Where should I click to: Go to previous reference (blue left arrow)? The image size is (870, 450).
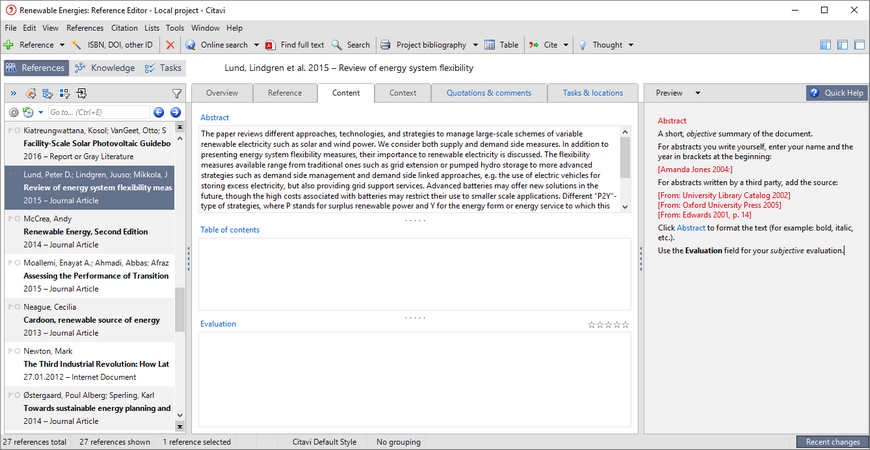point(159,113)
